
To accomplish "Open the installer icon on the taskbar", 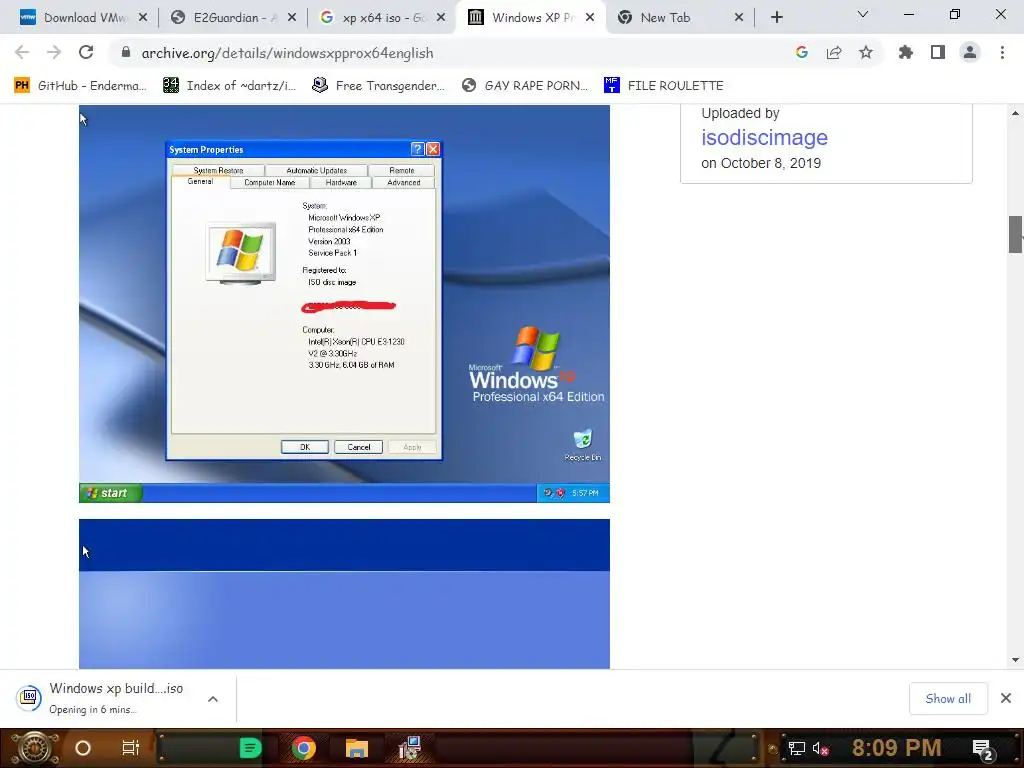I will point(410,748).
